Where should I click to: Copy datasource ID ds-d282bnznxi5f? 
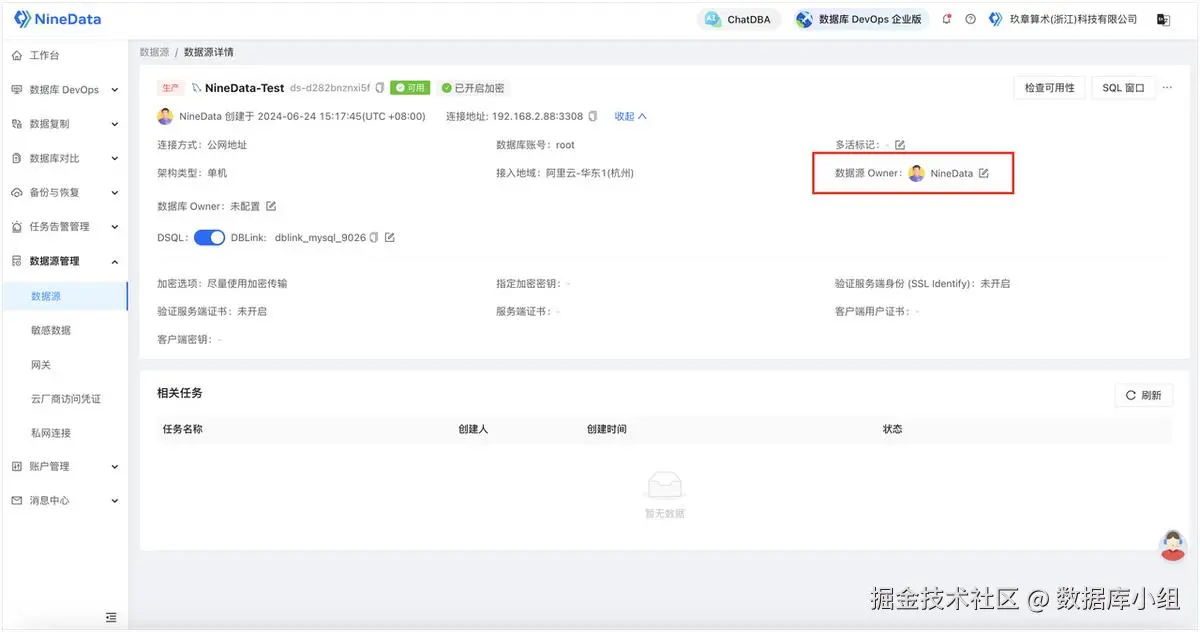[x=380, y=88]
